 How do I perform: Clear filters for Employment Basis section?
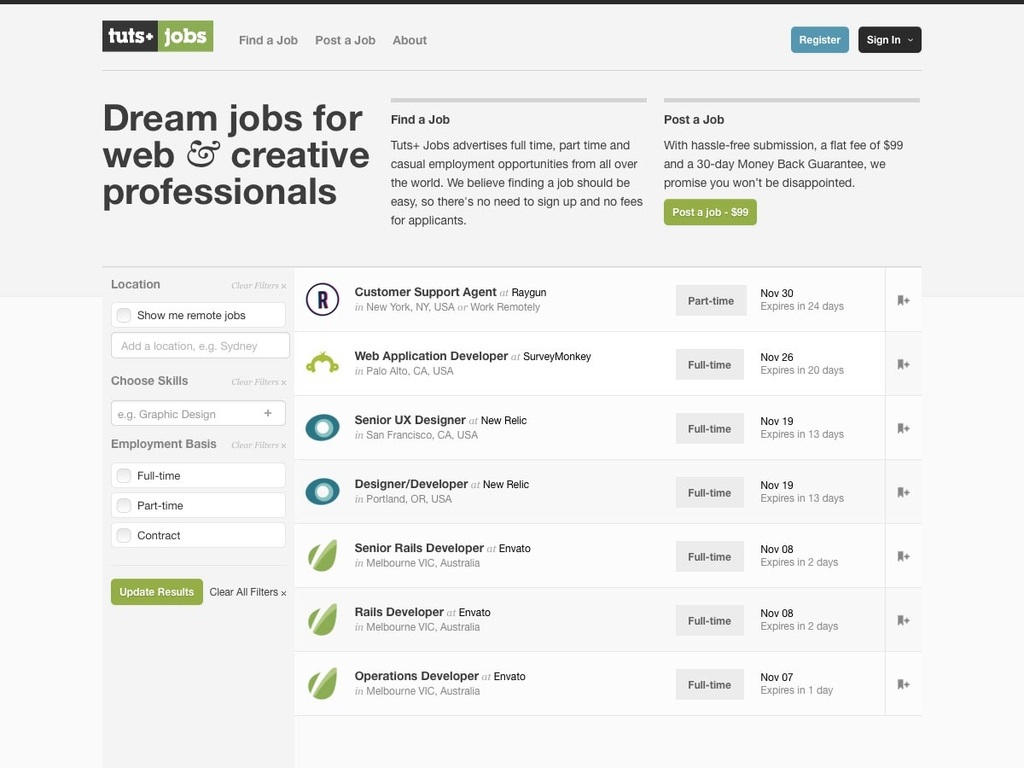(x=259, y=445)
